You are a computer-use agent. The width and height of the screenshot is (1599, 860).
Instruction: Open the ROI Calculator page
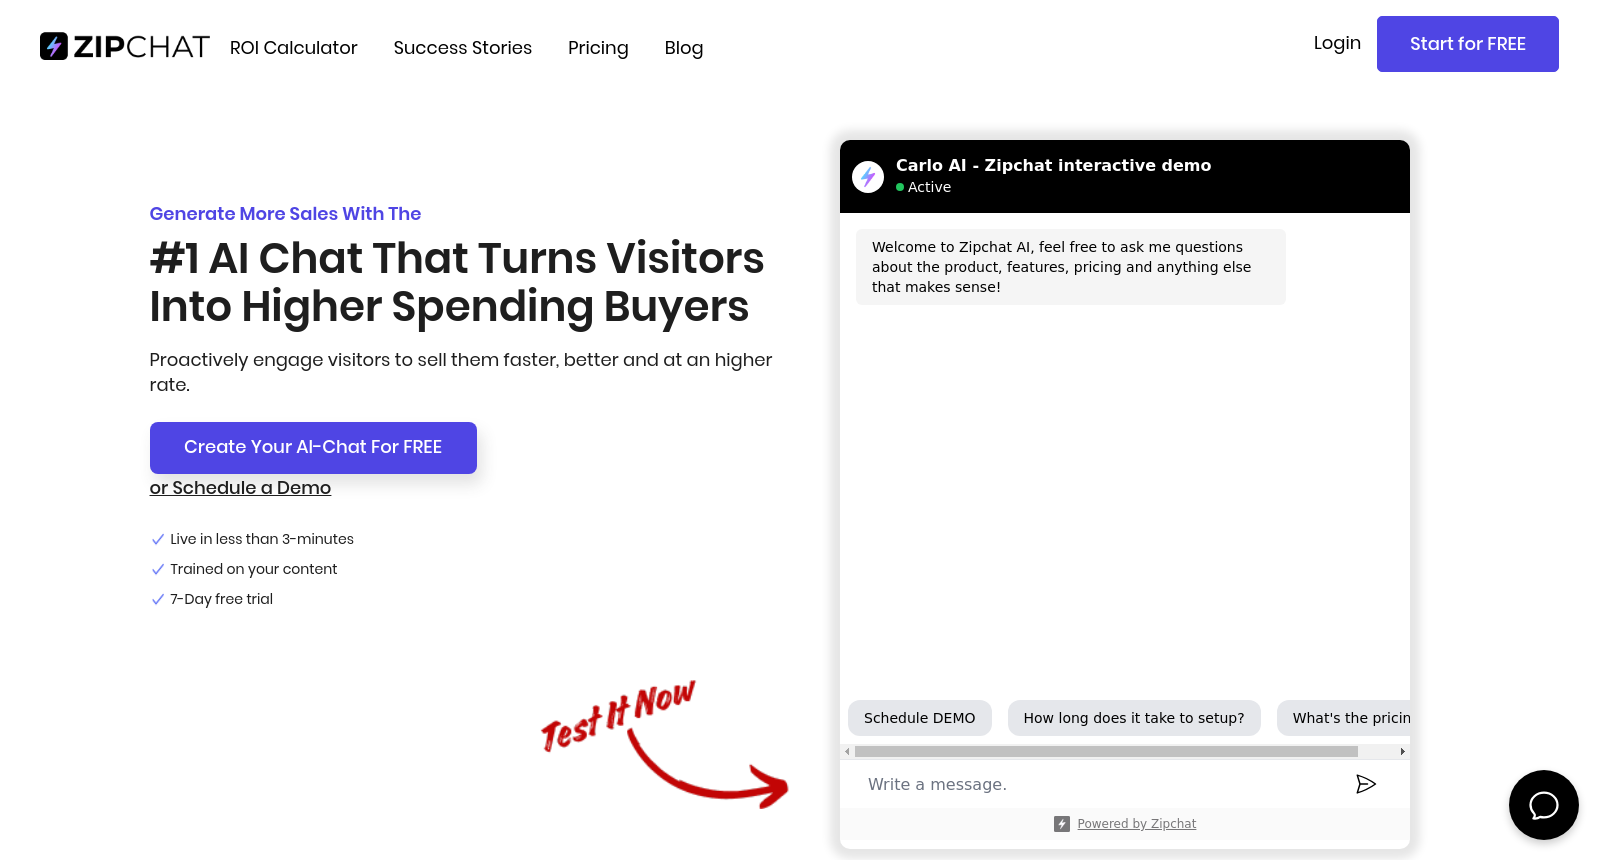[293, 48]
